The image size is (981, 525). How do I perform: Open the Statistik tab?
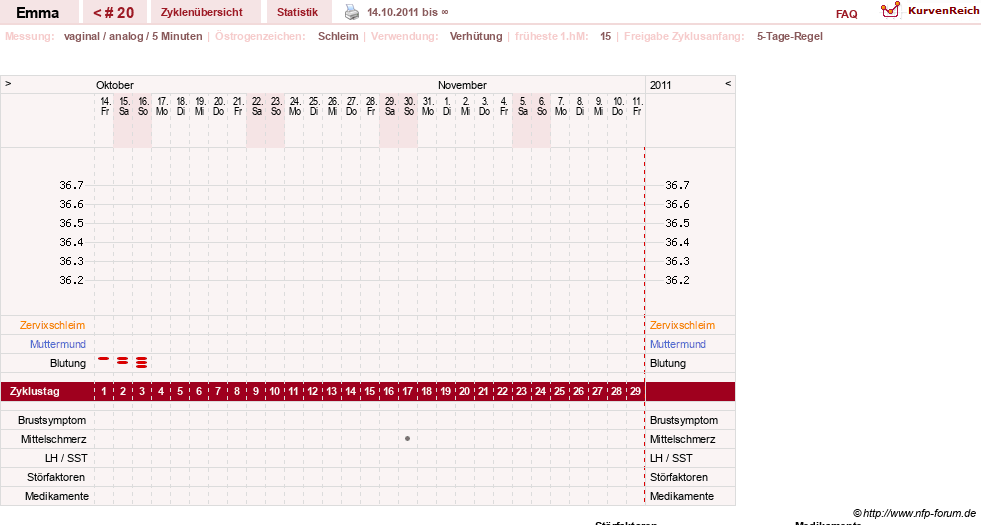298,13
